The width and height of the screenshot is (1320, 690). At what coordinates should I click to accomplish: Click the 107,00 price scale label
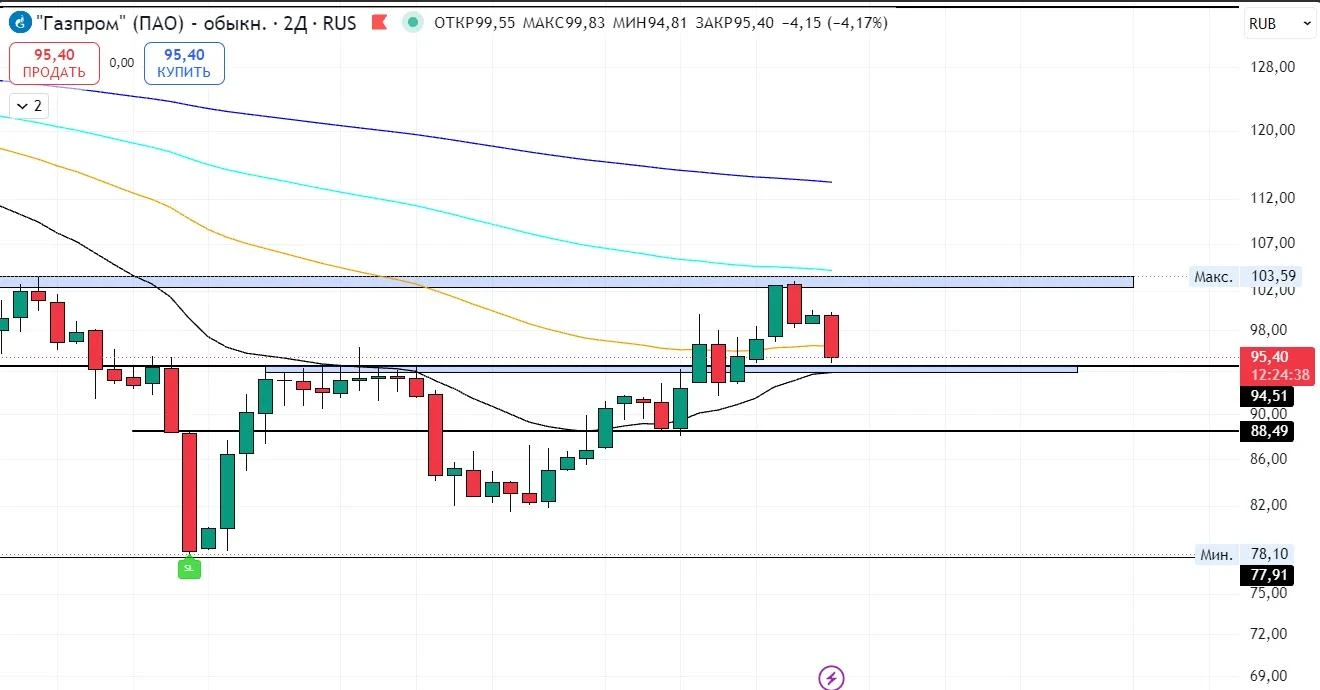click(1273, 242)
